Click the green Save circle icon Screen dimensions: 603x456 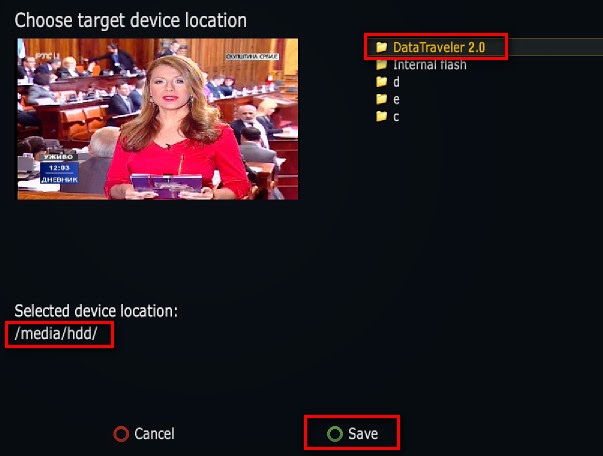click(335, 434)
